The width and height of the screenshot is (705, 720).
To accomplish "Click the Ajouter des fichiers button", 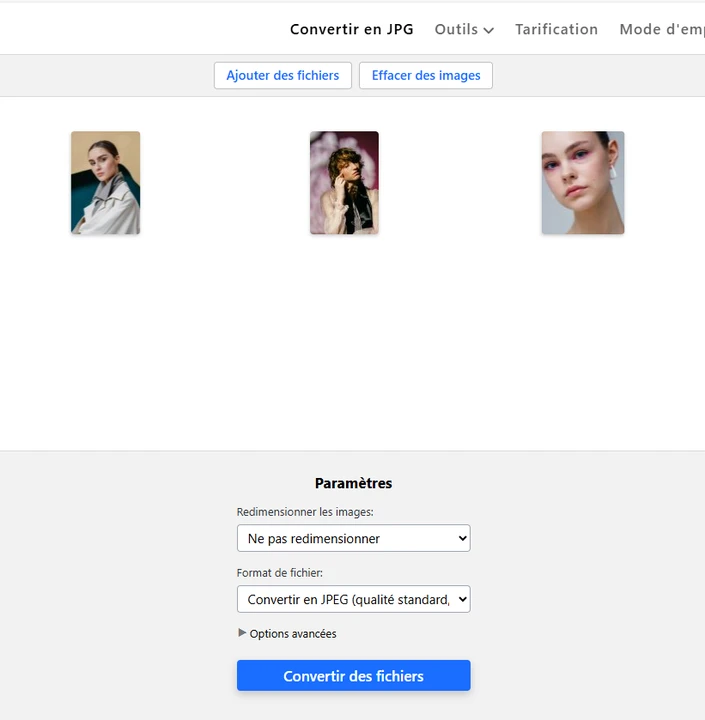I will [x=282, y=75].
